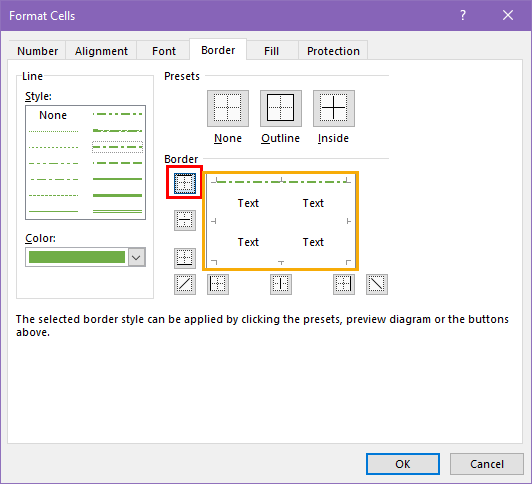
Task: Choose the None line style
Action: [x=53, y=115]
